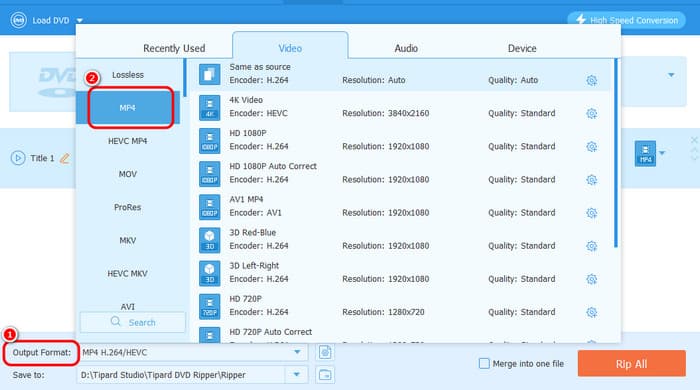700x390 pixels.
Task: Click the format category list scrollbar
Action: pos(185,78)
